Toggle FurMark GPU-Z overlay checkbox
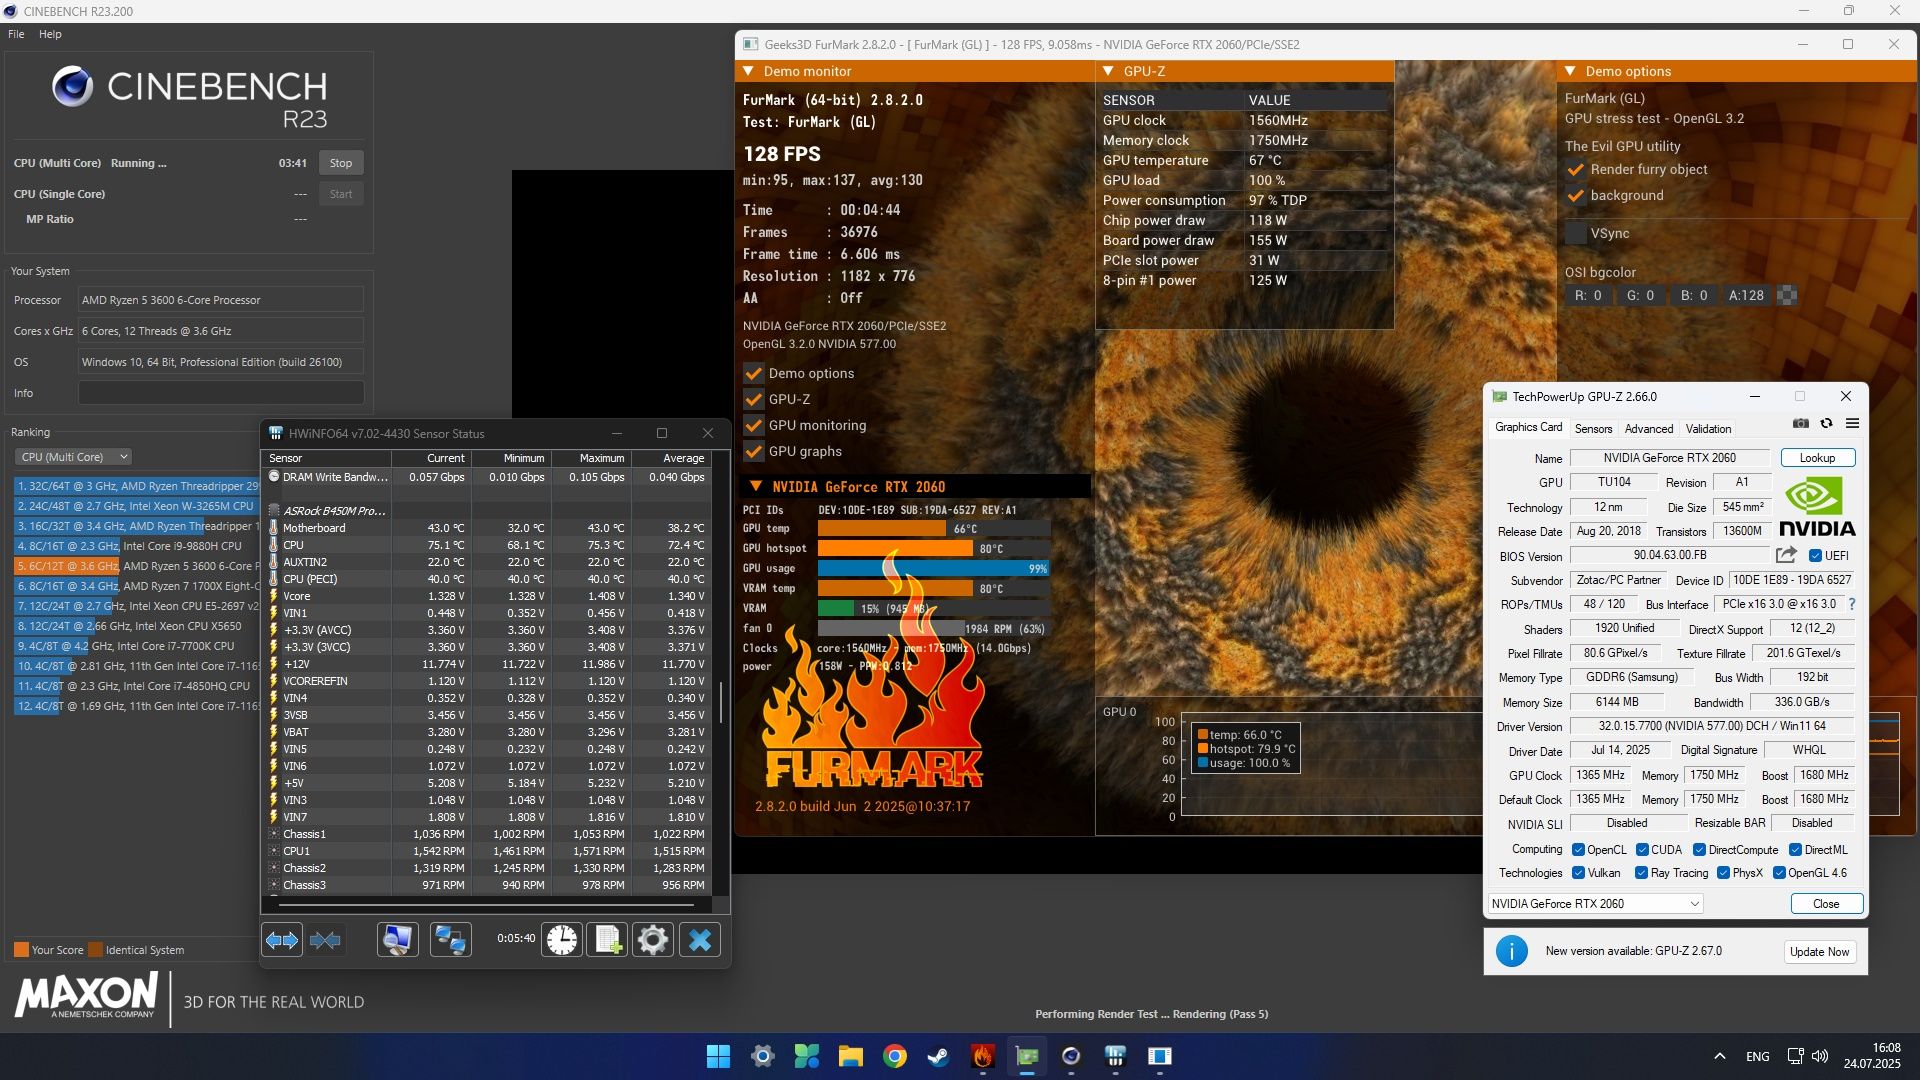Viewport: 1920px width, 1080px height. [754, 399]
